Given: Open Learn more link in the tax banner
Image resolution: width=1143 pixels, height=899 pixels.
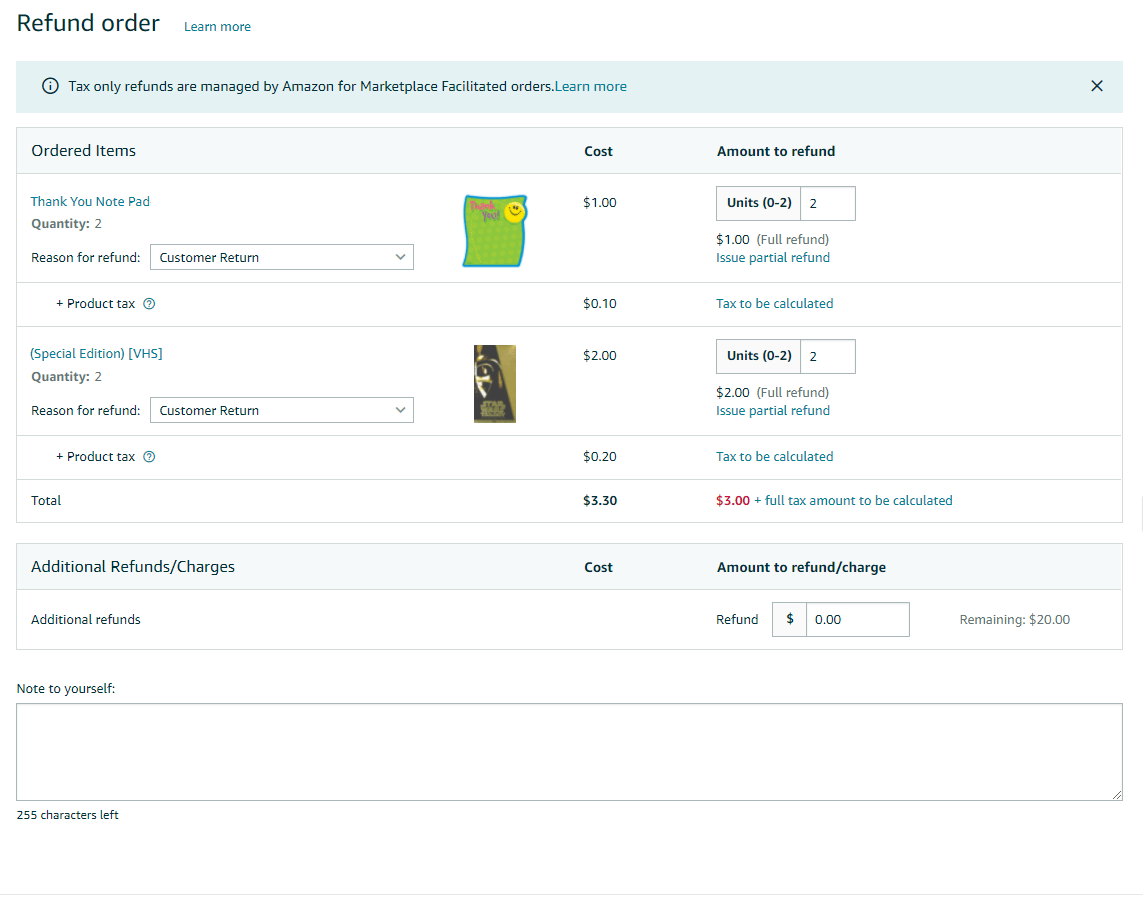Looking at the screenshot, I should 590,87.
